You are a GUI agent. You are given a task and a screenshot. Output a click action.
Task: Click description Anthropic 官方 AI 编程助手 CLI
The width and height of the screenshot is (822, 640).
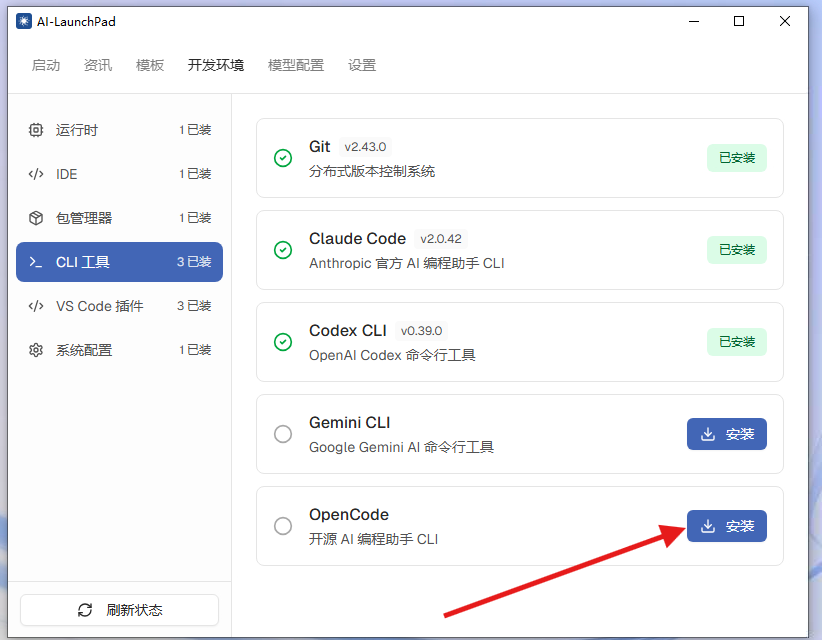[x=407, y=263]
